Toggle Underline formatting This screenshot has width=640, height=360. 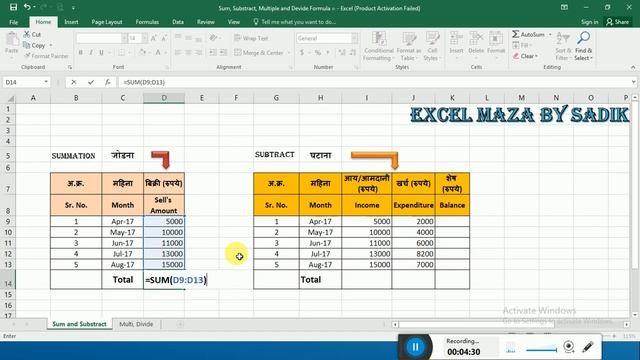tap(101, 52)
